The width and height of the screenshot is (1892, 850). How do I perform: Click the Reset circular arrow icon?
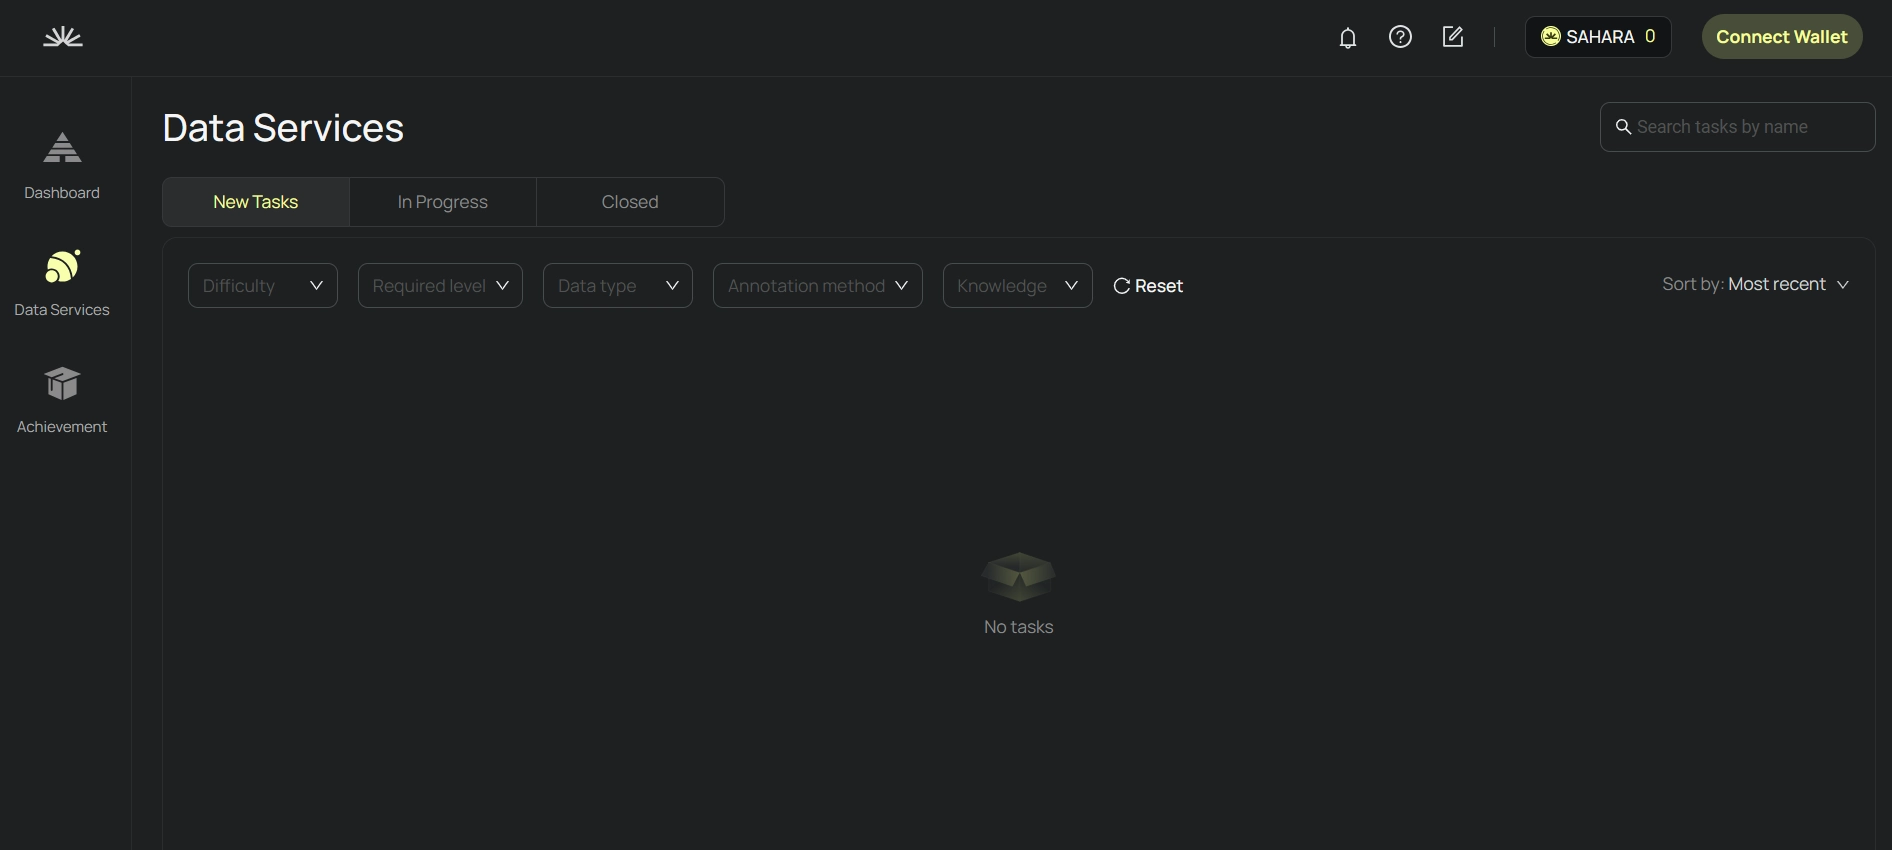click(x=1122, y=286)
